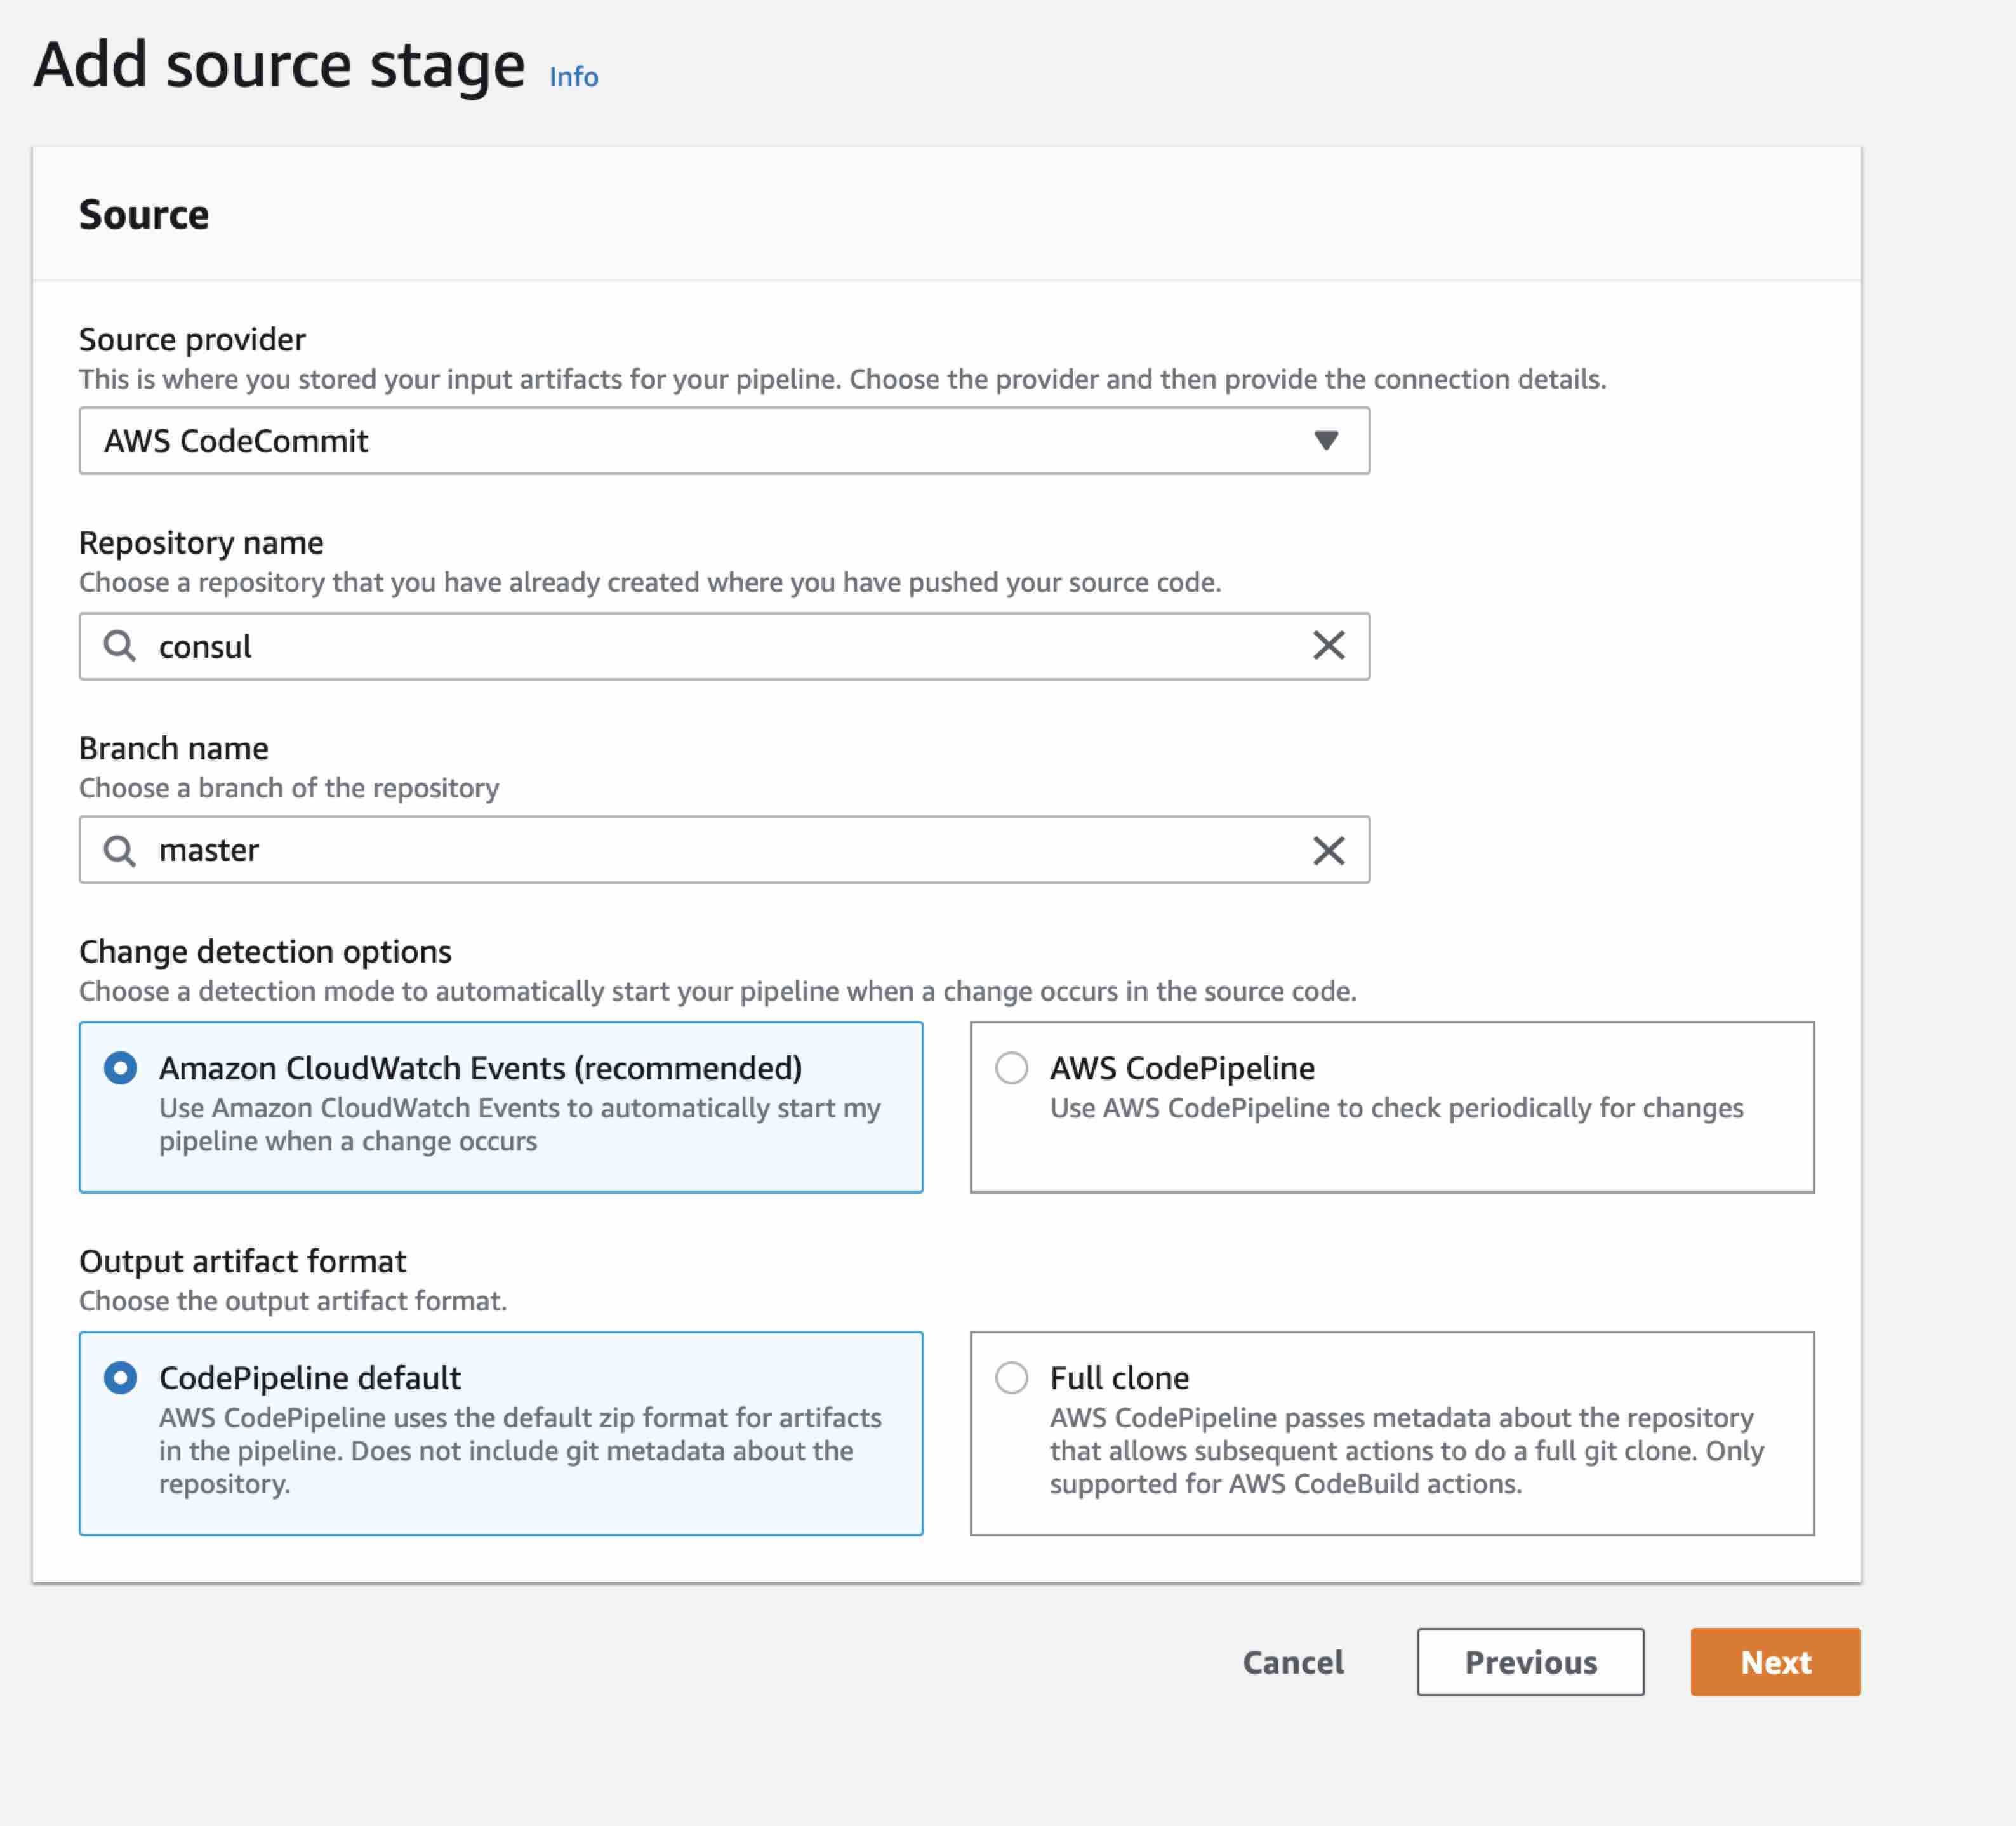Select CodePipeline default artifact format radio
Viewport: 2016px width, 1826px height.
point(120,1378)
